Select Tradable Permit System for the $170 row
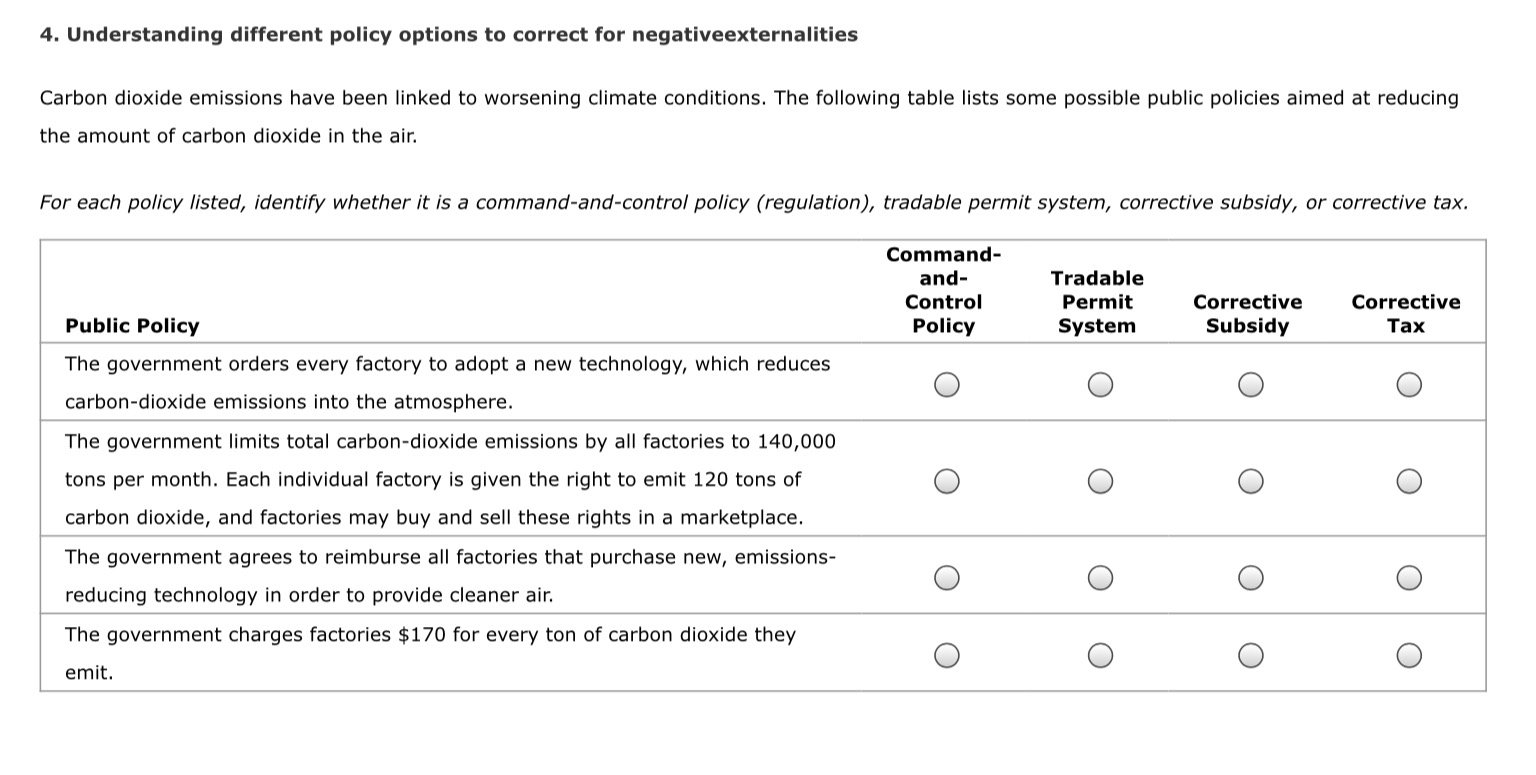 [1100, 655]
